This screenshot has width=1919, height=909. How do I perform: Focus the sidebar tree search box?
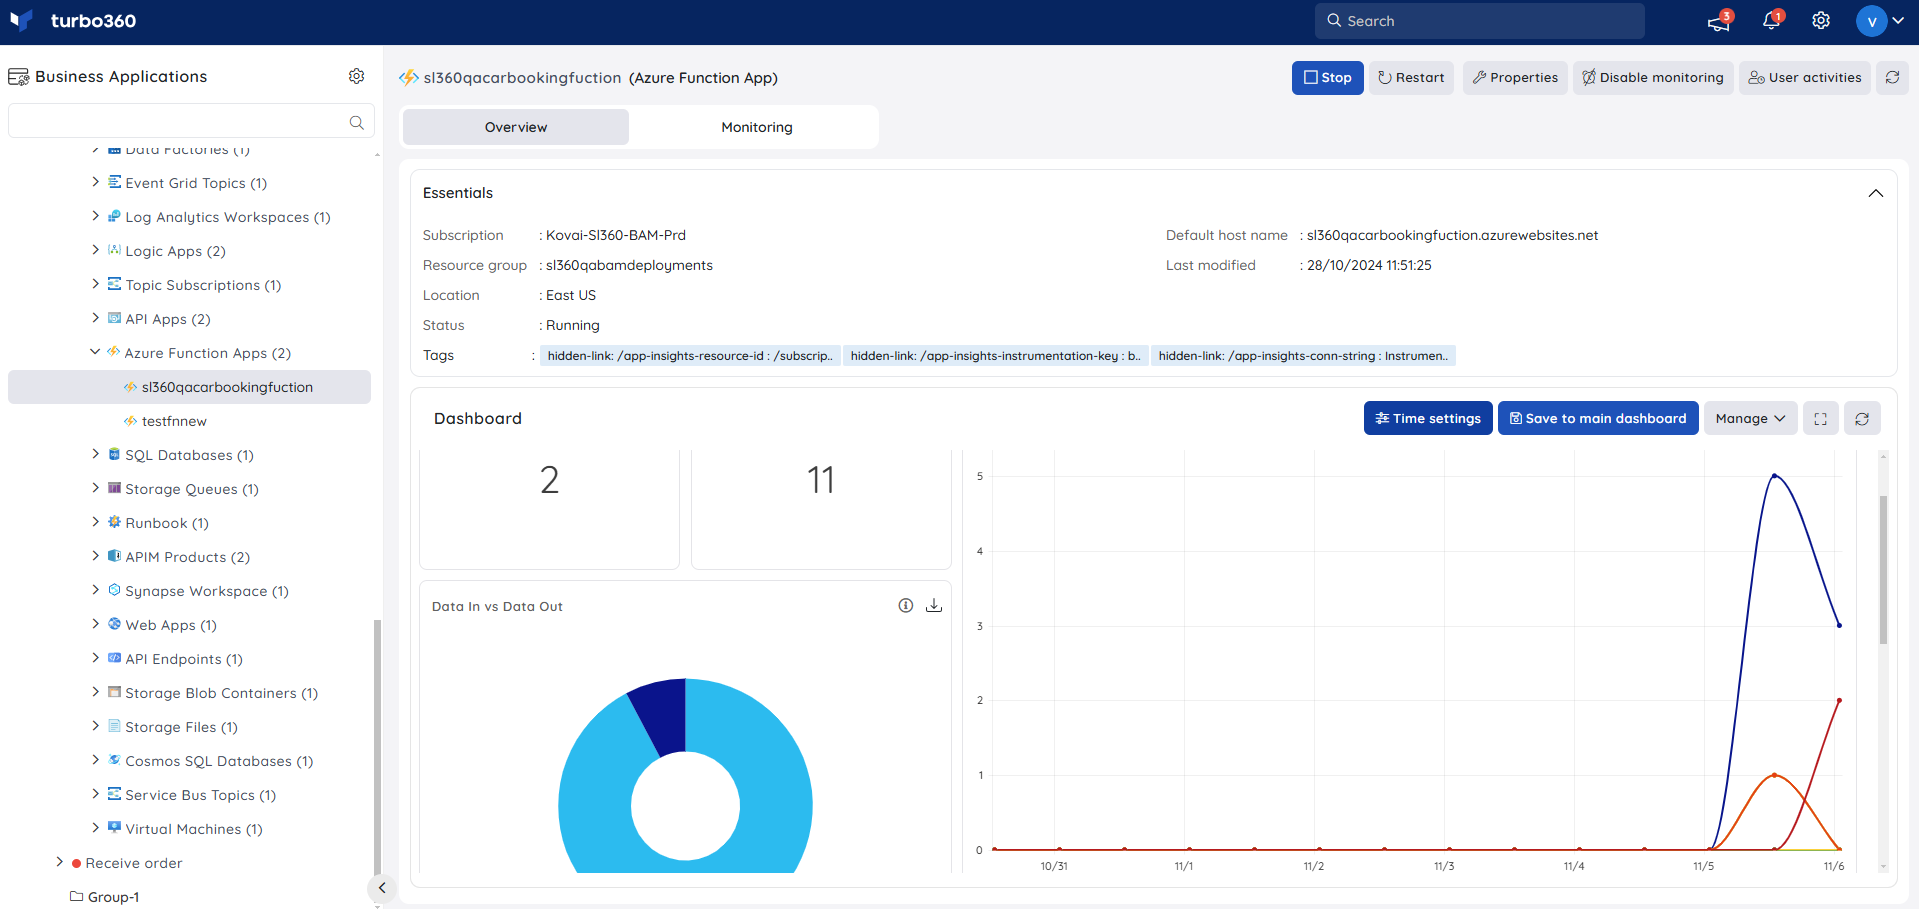(x=191, y=122)
